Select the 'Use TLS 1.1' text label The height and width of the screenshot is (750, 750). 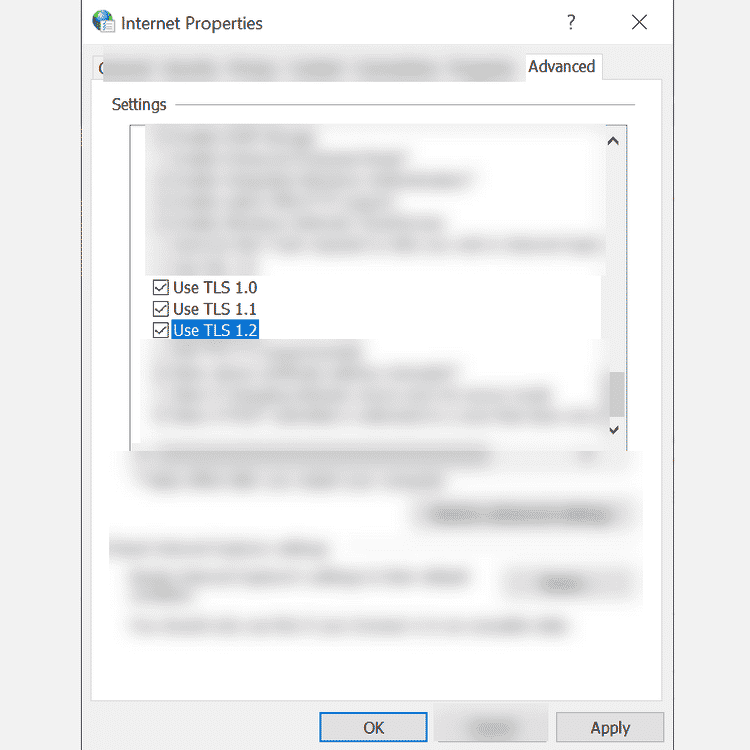(215, 309)
